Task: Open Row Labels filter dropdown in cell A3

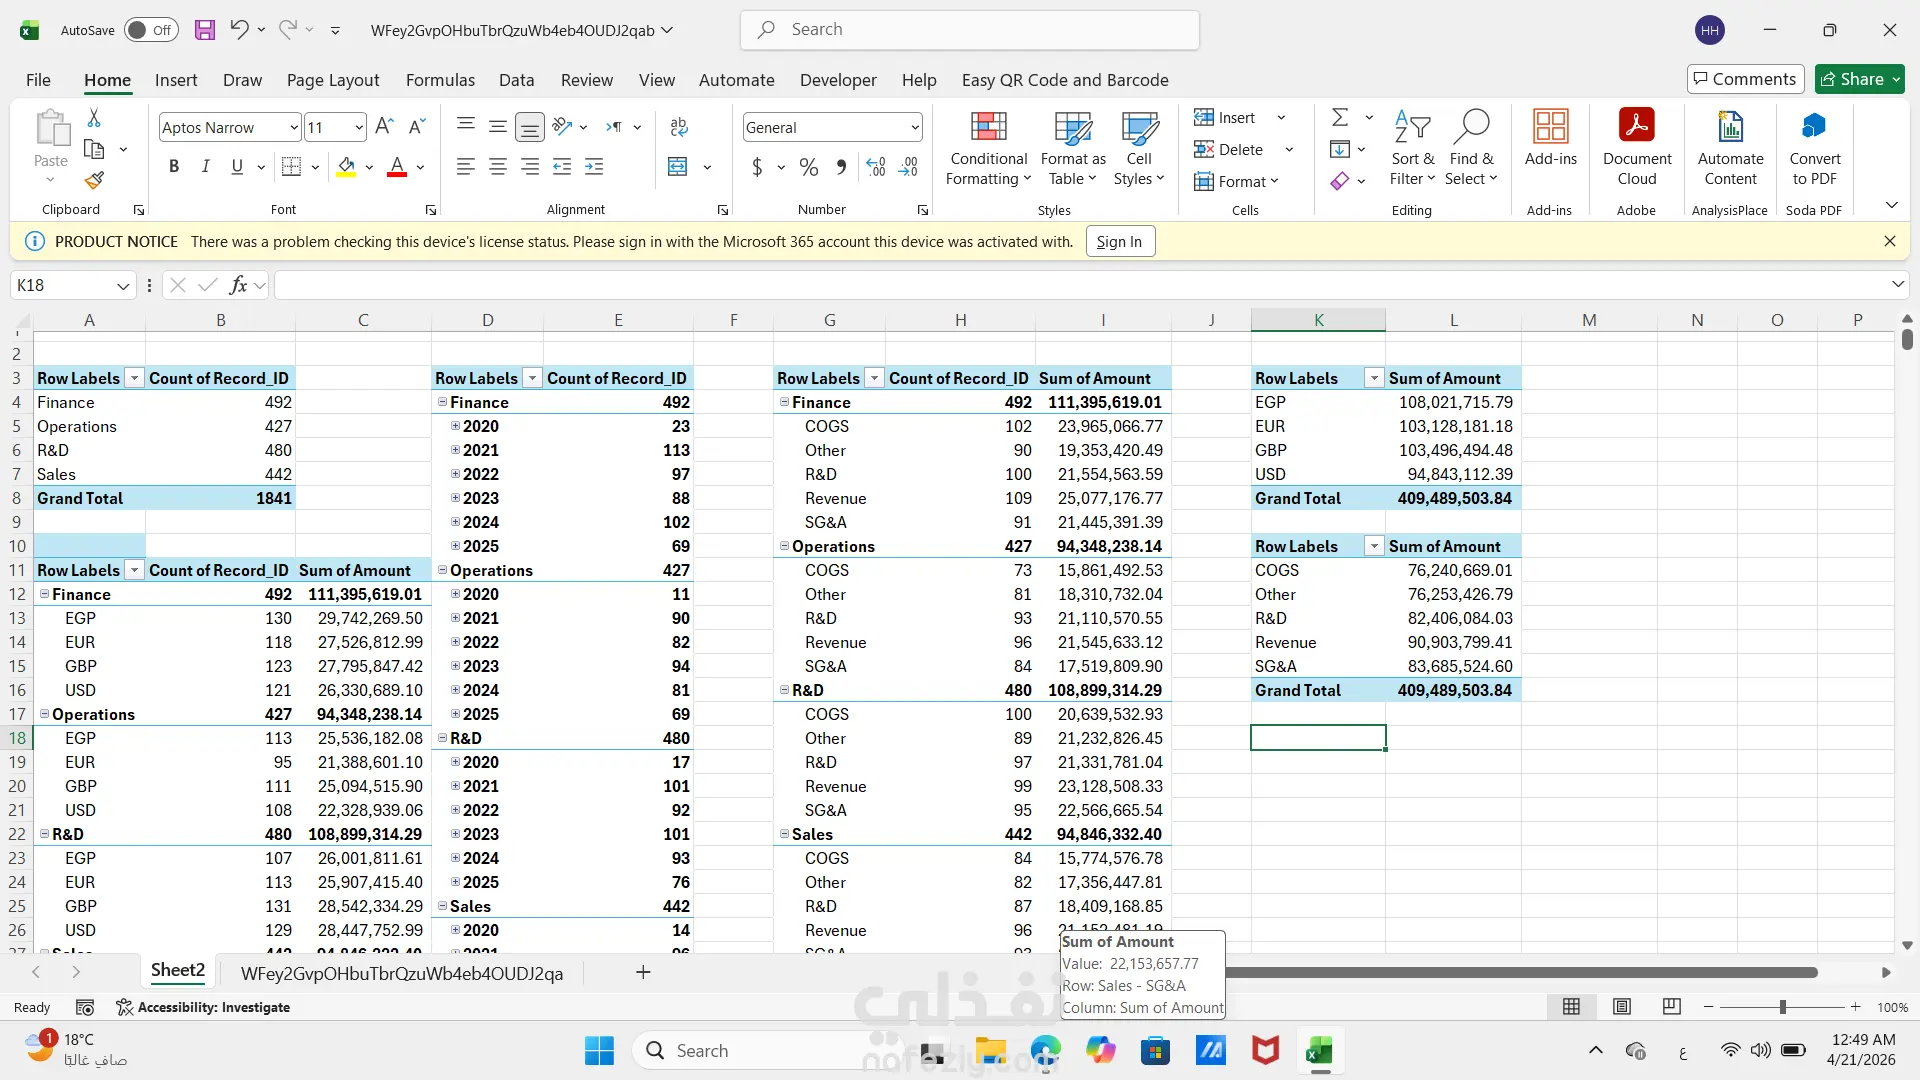Action: [x=134, y=378]
